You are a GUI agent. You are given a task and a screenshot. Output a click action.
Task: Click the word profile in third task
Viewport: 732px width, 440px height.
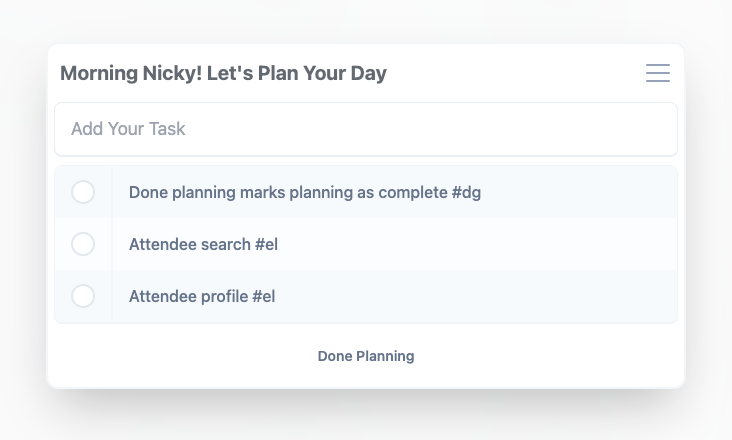pos(223,296)
